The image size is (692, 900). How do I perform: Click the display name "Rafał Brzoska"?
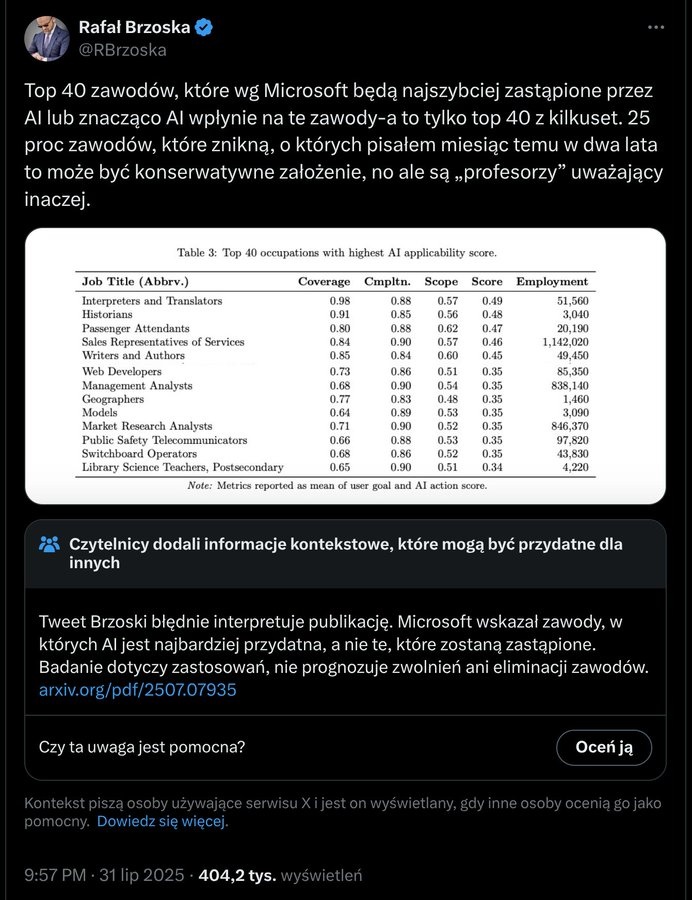(x=132, y=28)
